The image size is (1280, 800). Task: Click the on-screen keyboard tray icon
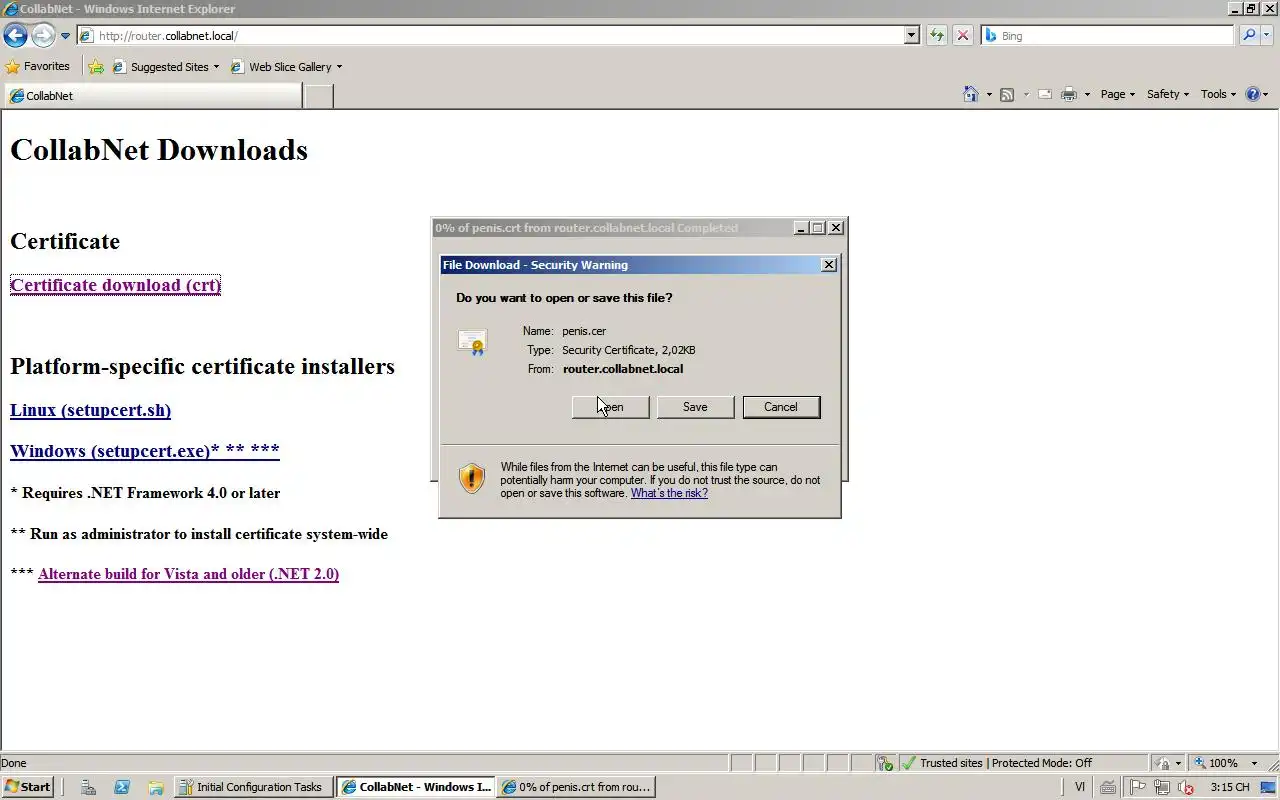pos(1109,787)
